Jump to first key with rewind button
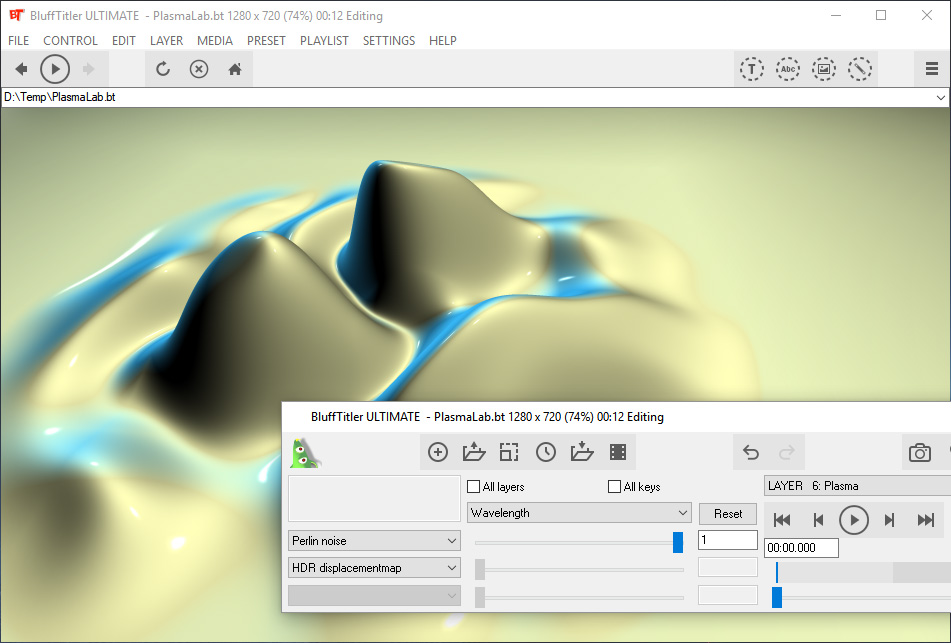This screenshot has width=951, height=643. pos(782,520)
